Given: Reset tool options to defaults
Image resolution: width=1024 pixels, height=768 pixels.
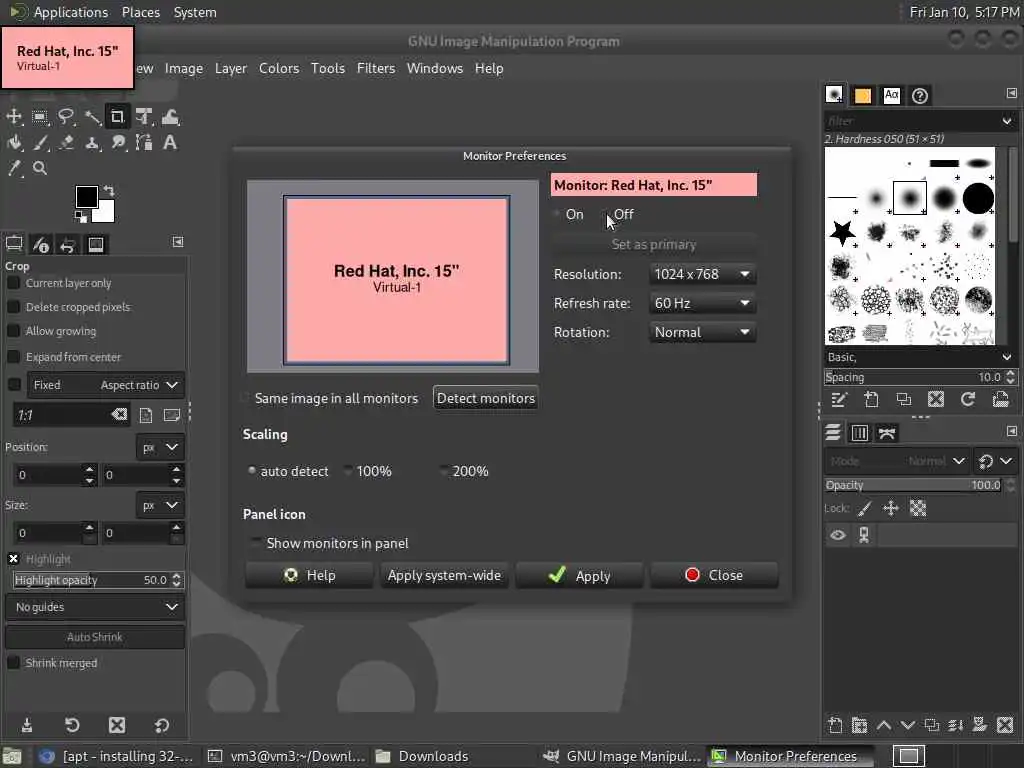Looking at the screenshot, I should coord(161,725).
